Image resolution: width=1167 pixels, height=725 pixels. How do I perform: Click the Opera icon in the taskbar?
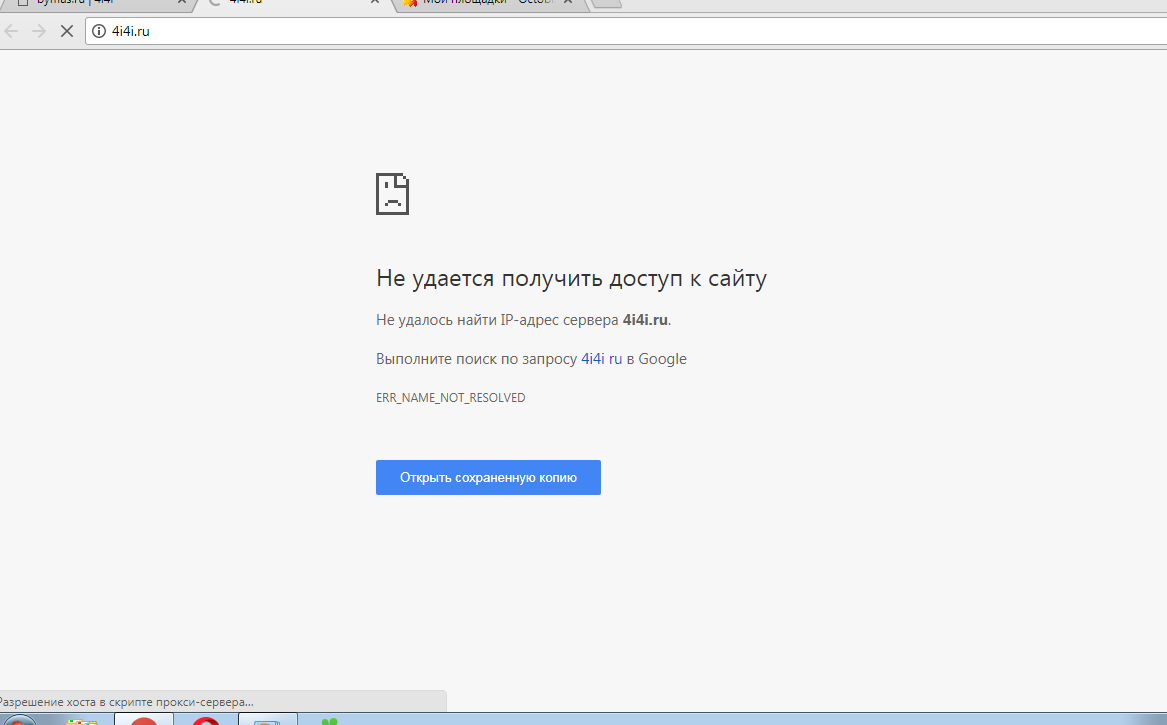click(206, 721)
